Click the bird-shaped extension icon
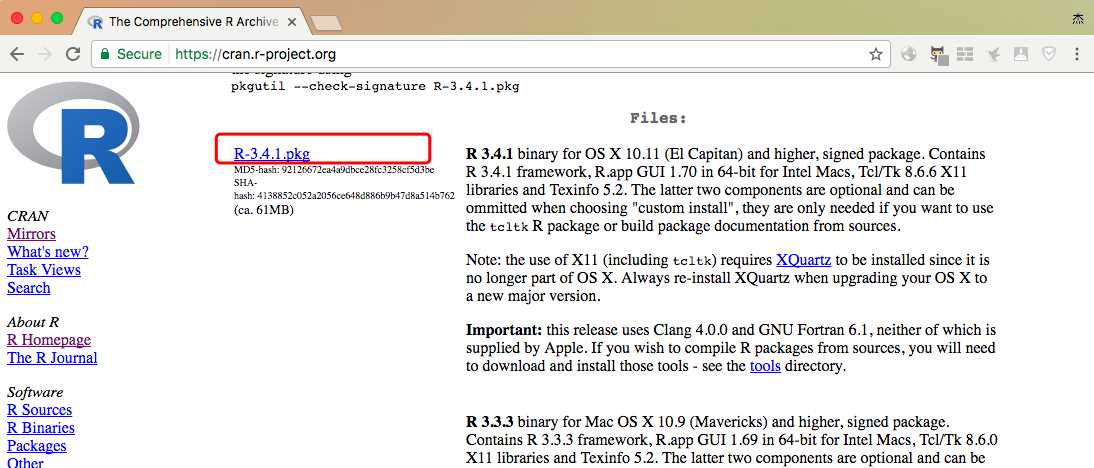Screen dimensions: 1094x468 click(x=993, y=54)
